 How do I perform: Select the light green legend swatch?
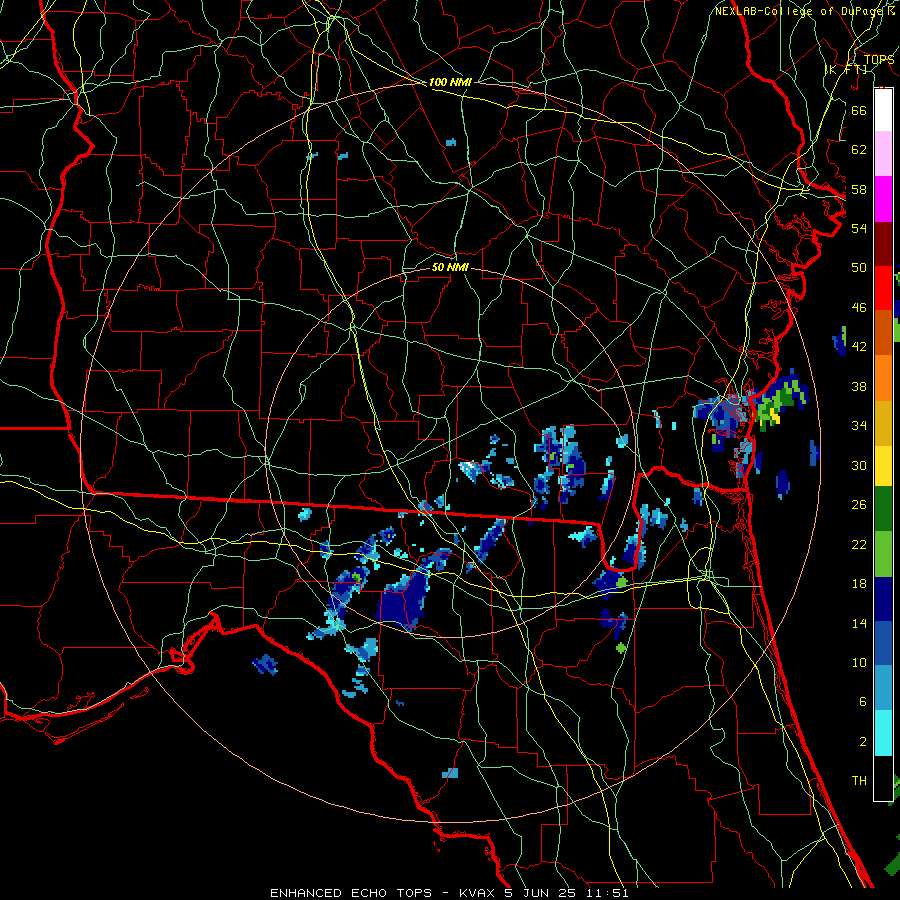click(883, 553)
